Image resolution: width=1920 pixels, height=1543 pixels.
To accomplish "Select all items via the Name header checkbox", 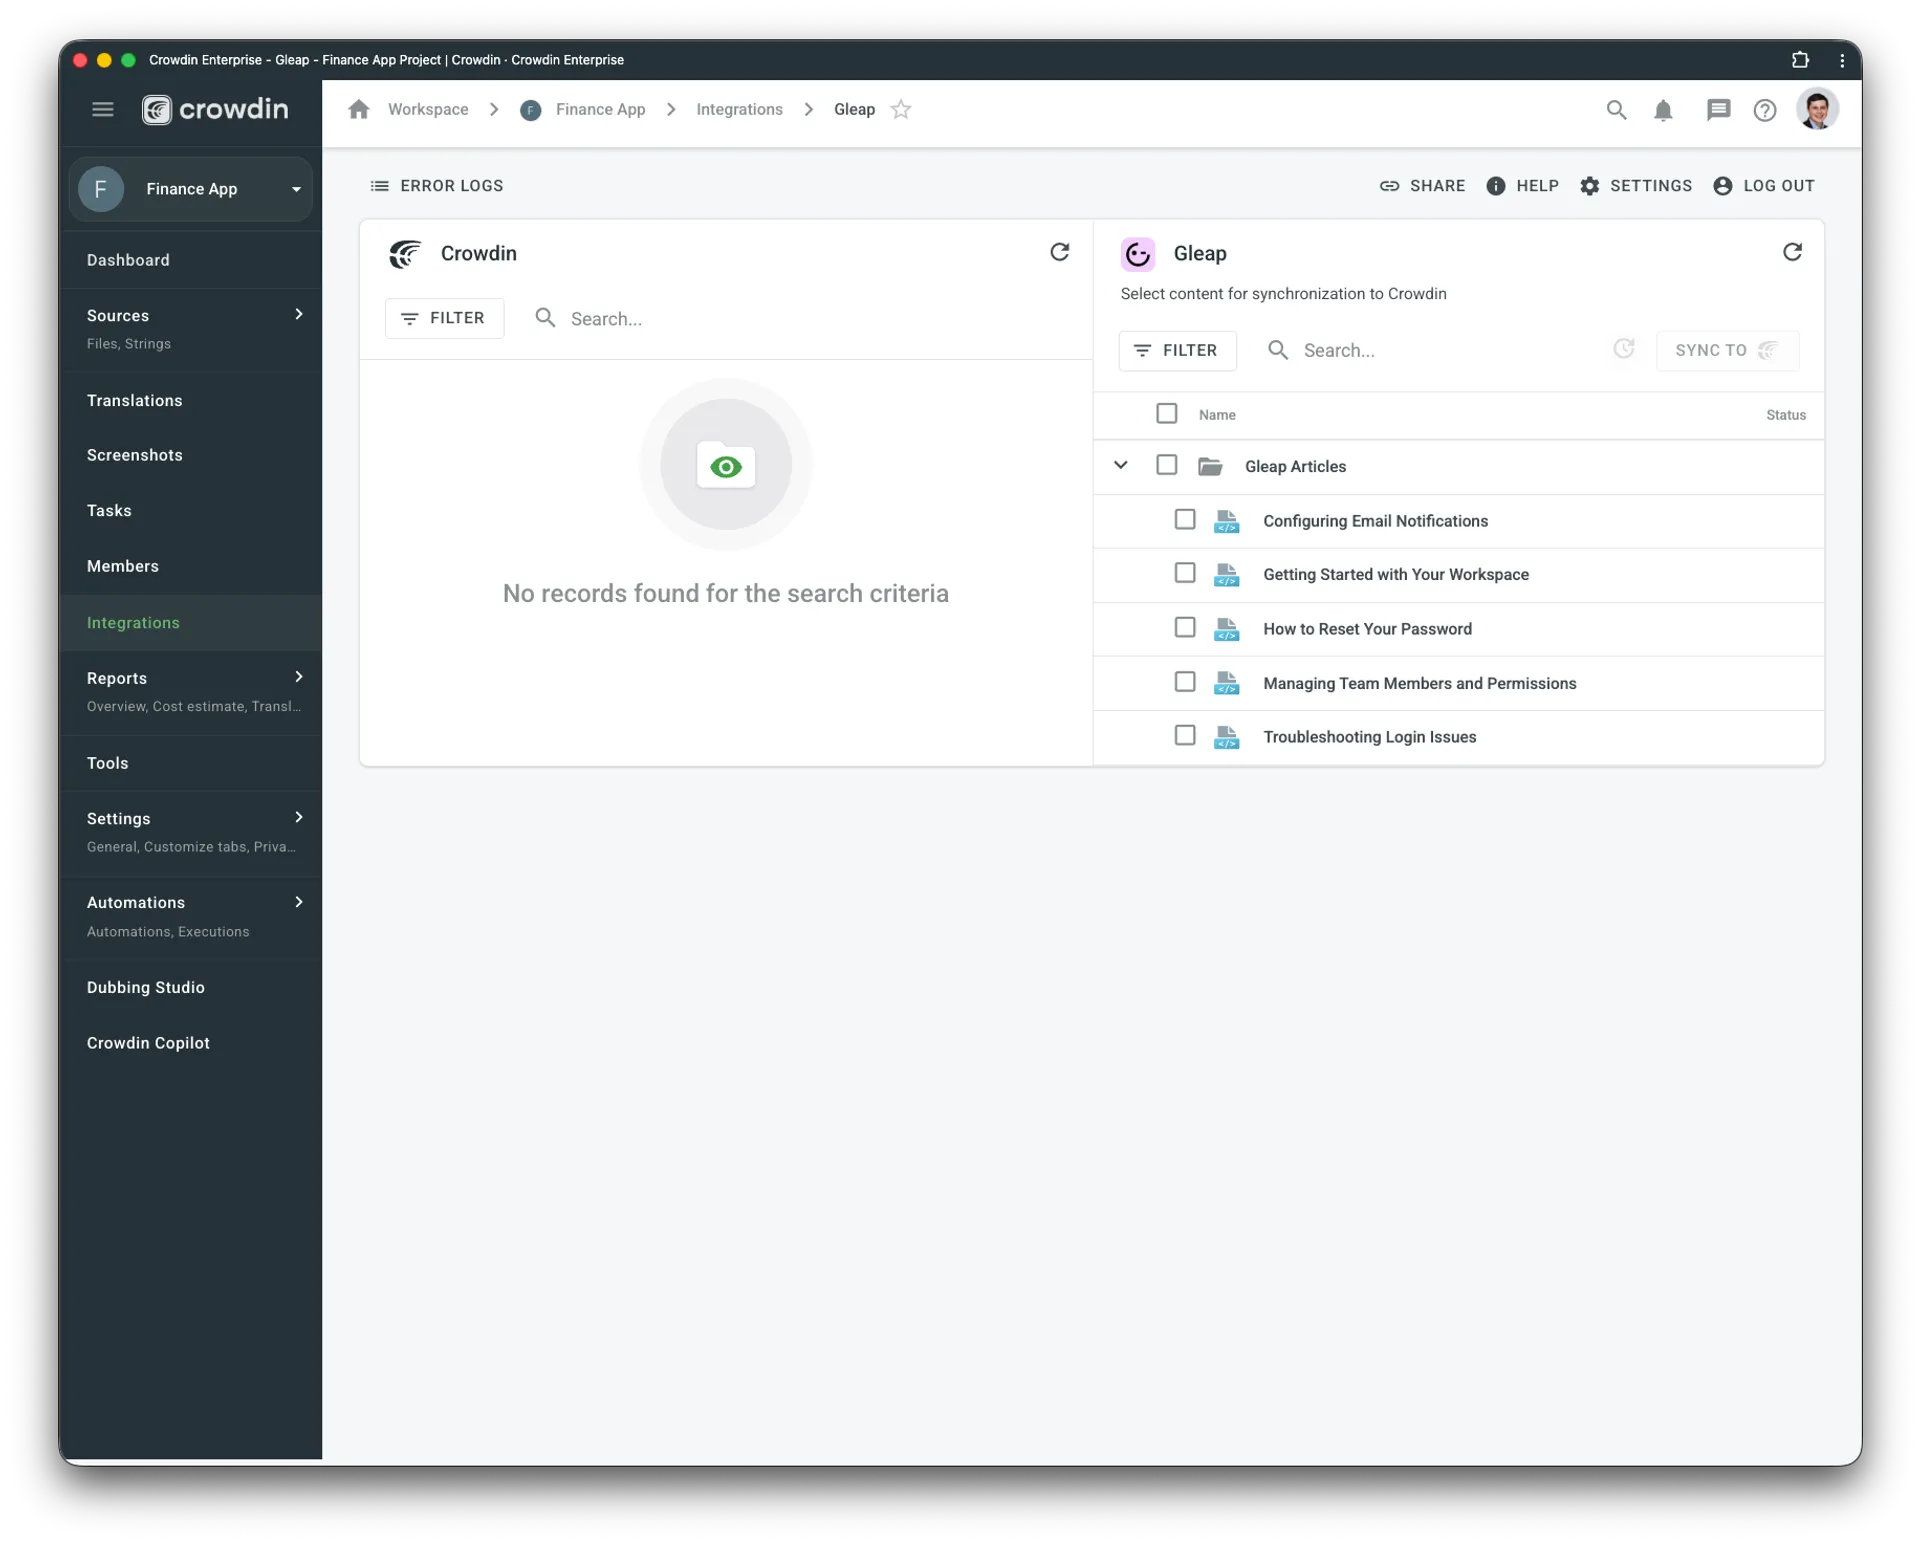I will [x=1166, y=413].
